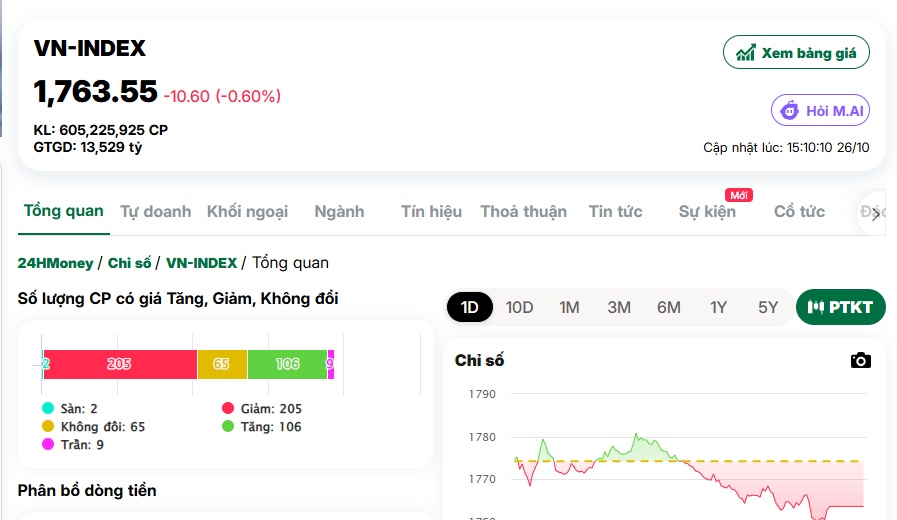897x520 pixels.
Task: Follow the Chỉ số breadcrumb link
Action: (129, 263)
